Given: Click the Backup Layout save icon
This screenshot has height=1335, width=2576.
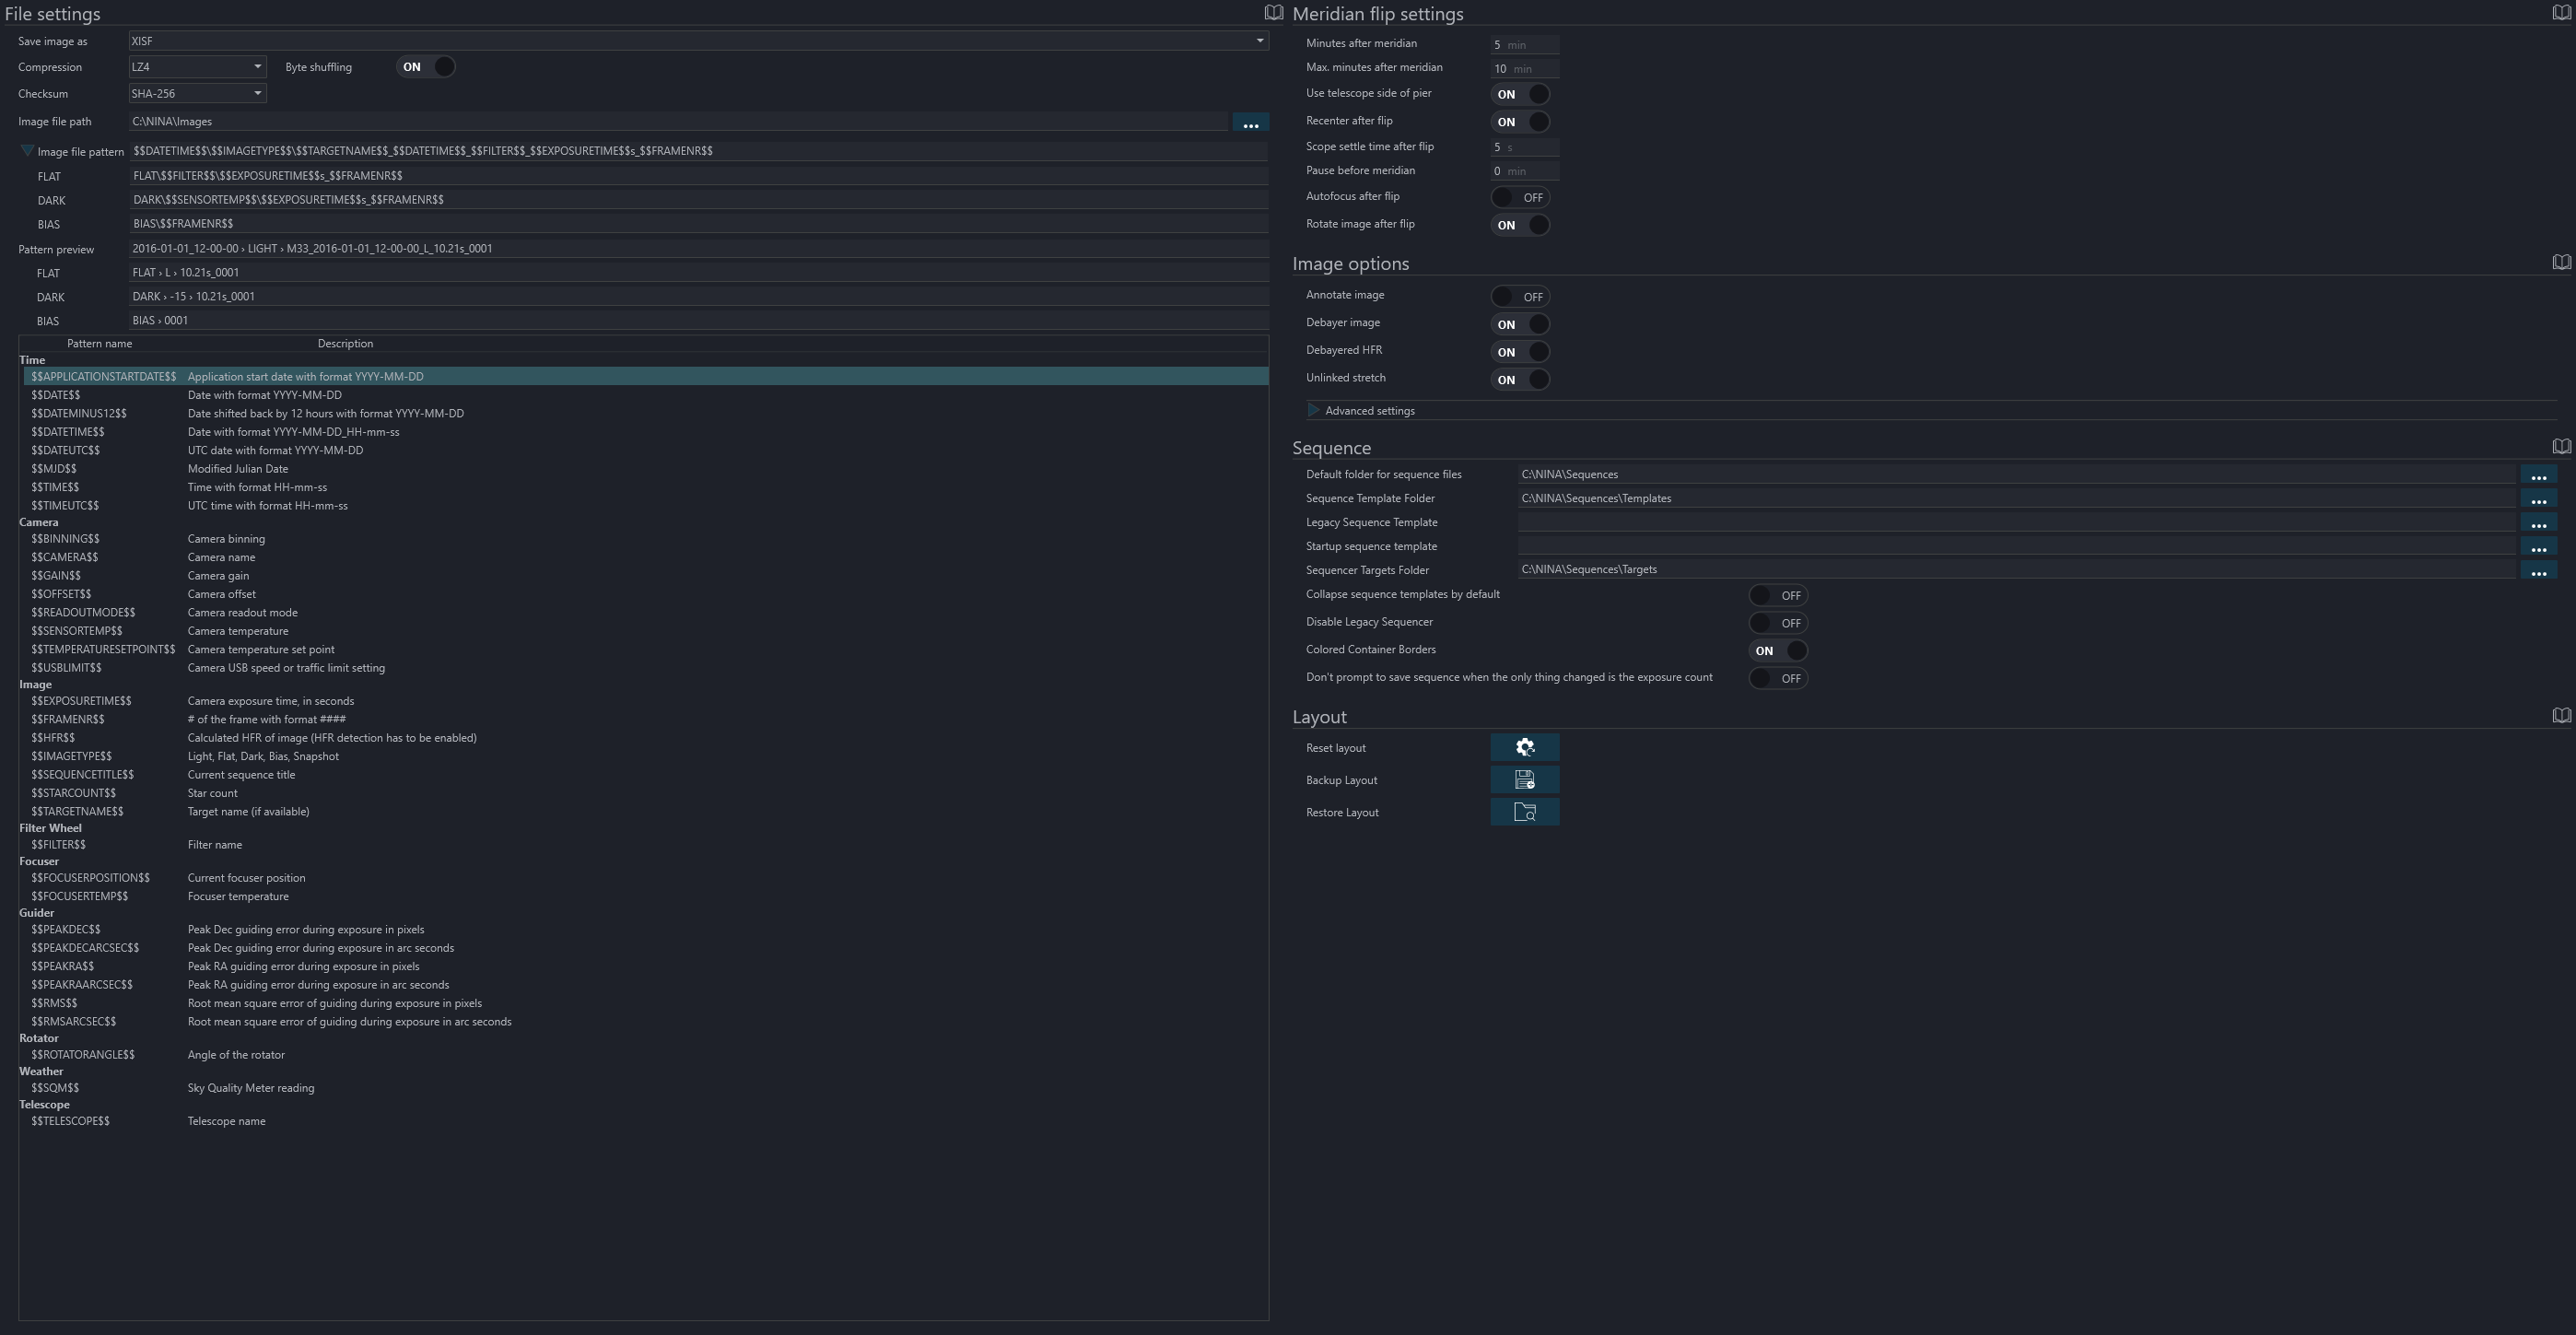Looking at the screenshot, I should point(1524,779).
